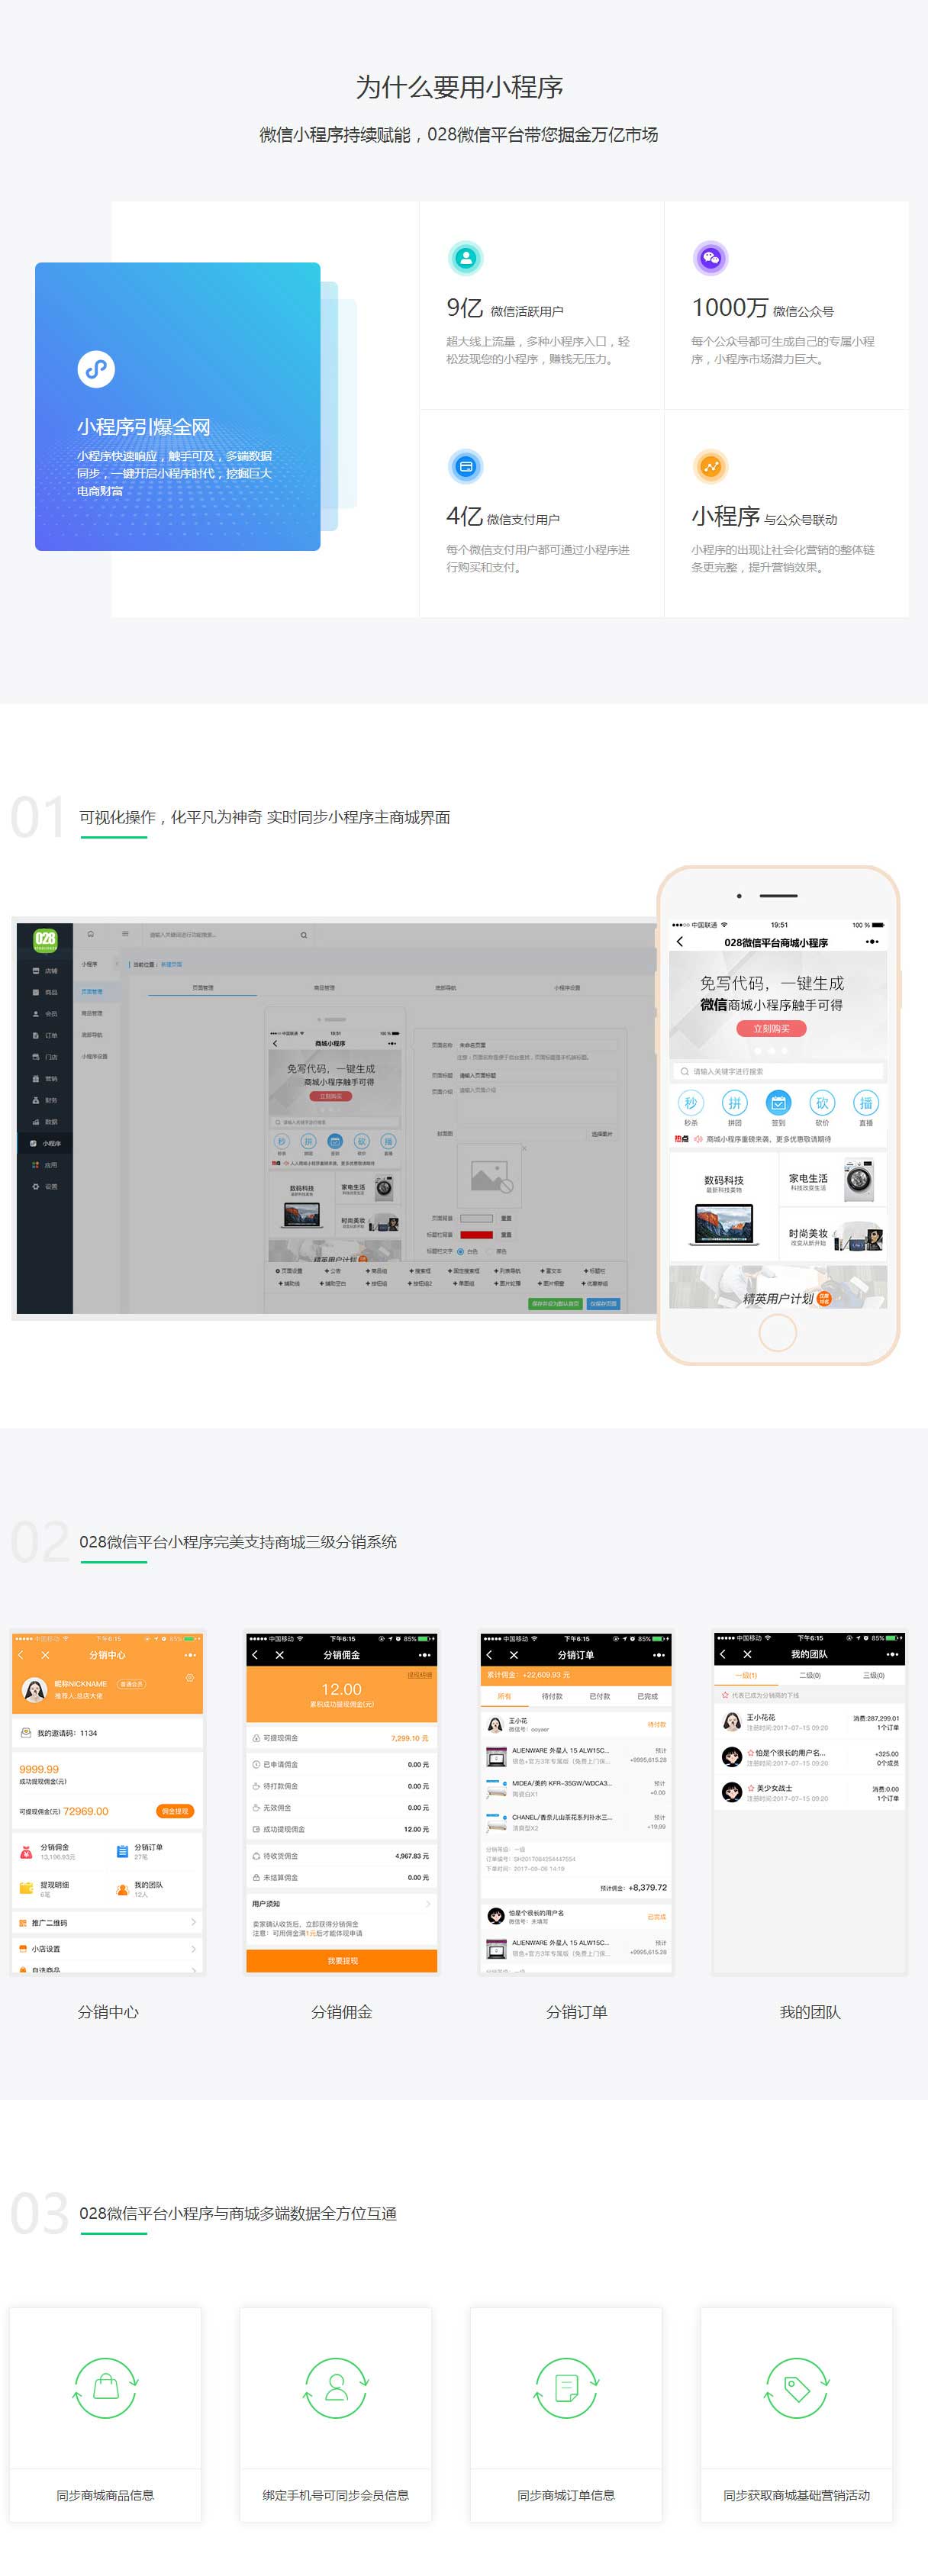Tap the 佣金提现 button in 分销中心
928x2576 pixels.
(x=175, y=1811)
